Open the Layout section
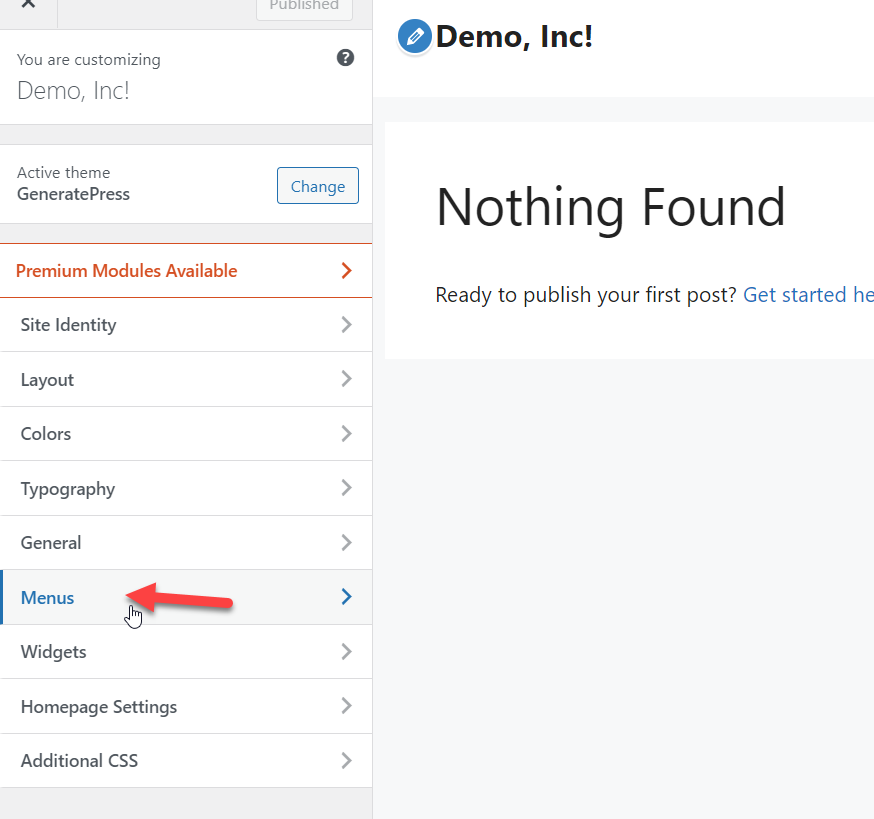The height and width of the screenshot is (819, 874). tap(186, 379)
